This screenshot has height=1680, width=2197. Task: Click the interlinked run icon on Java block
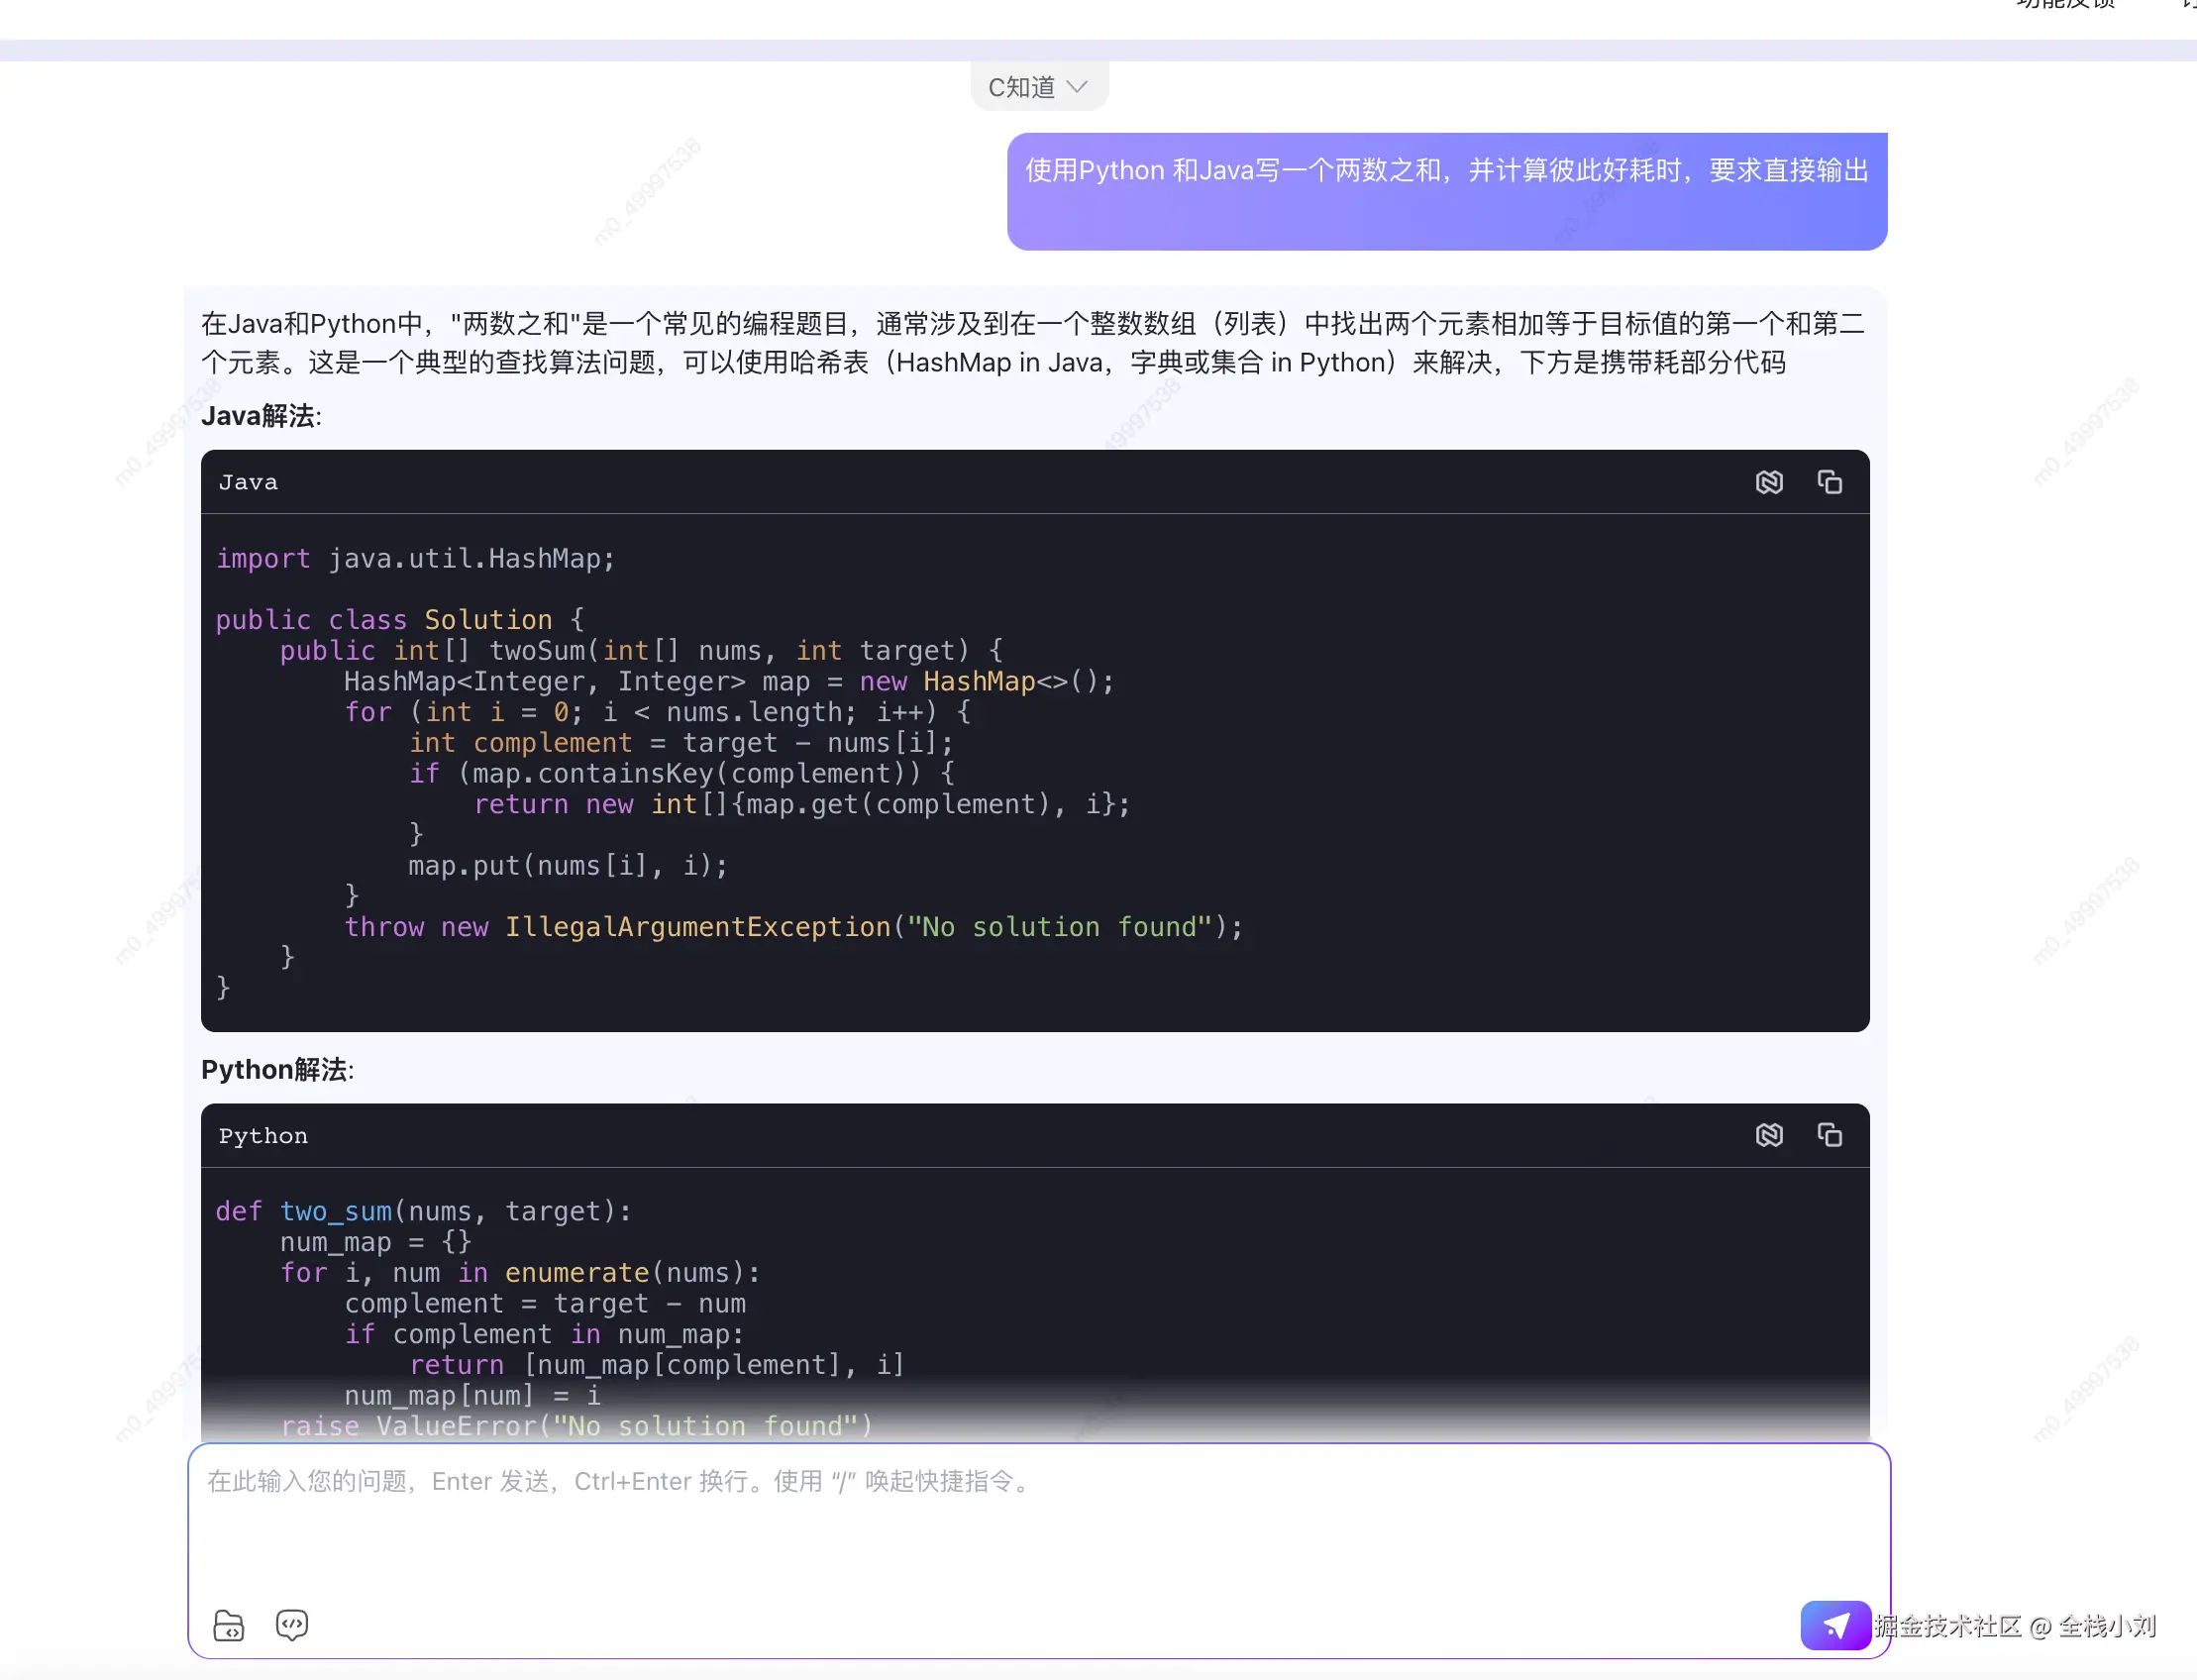click(x=1768, y=482)
